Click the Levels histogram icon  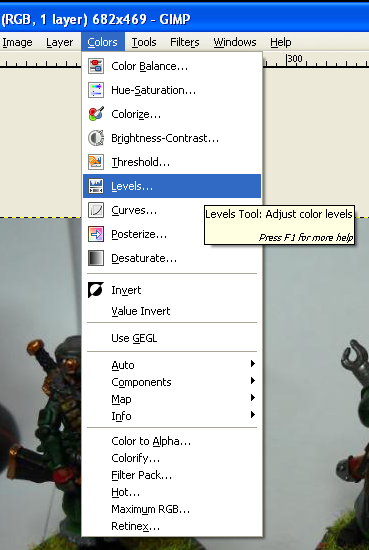point(96,186)
